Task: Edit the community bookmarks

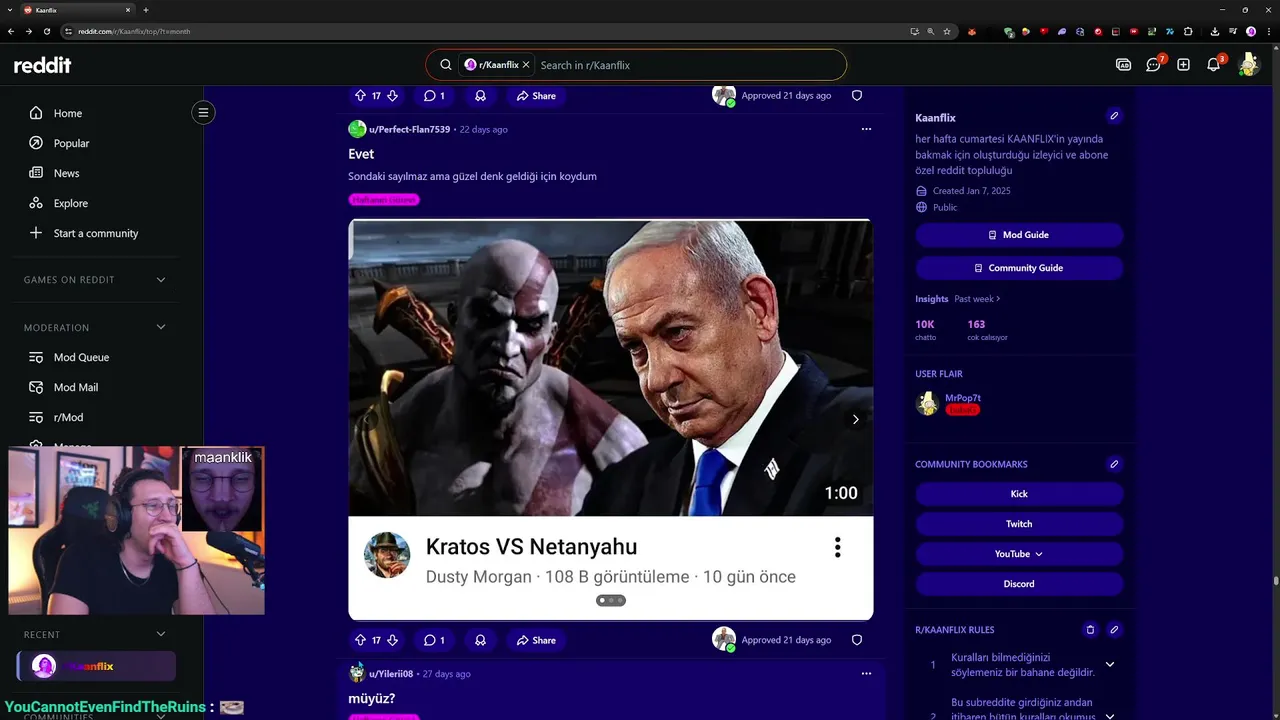Action: click(x=1114, y=464)
